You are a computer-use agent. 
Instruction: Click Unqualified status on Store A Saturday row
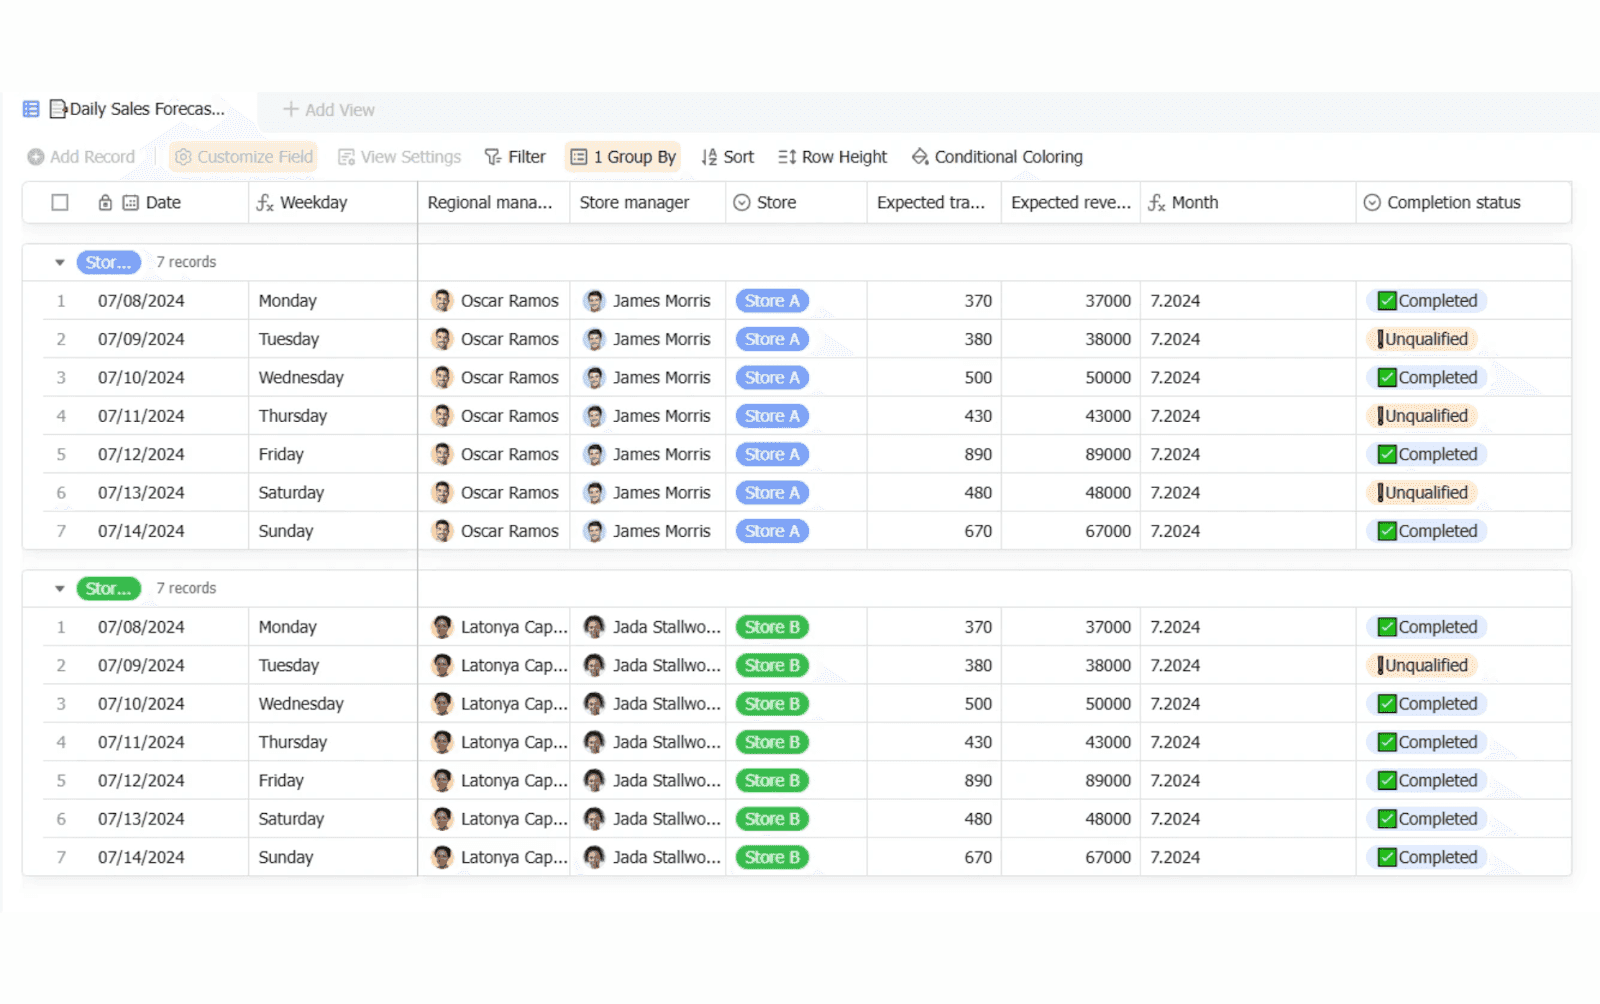point(1422,493)
